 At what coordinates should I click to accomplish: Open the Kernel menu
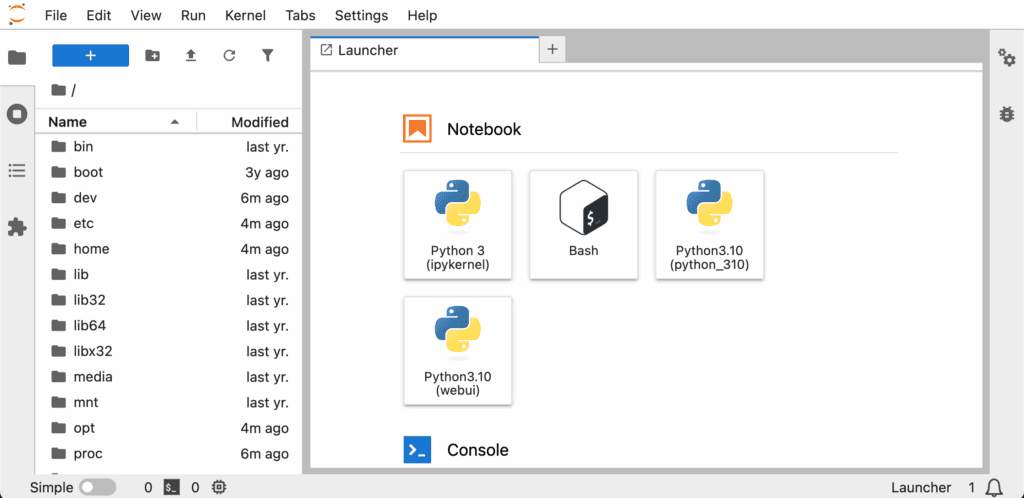245,15
